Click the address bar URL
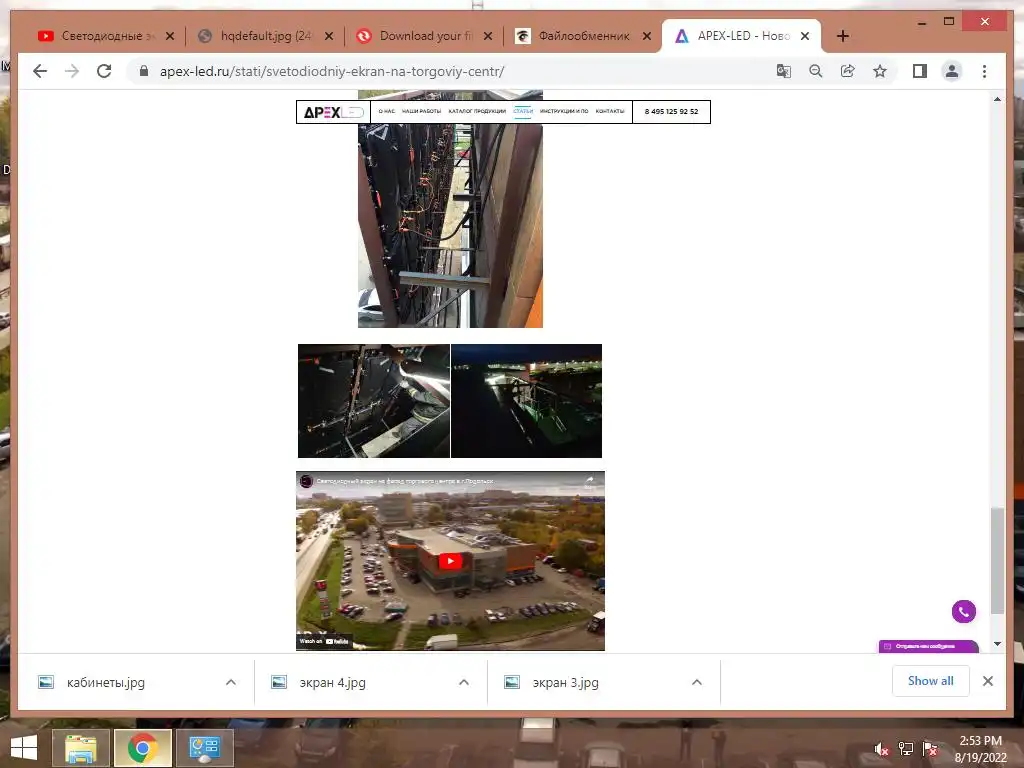 pyautogui.click(x=332, y=71)
